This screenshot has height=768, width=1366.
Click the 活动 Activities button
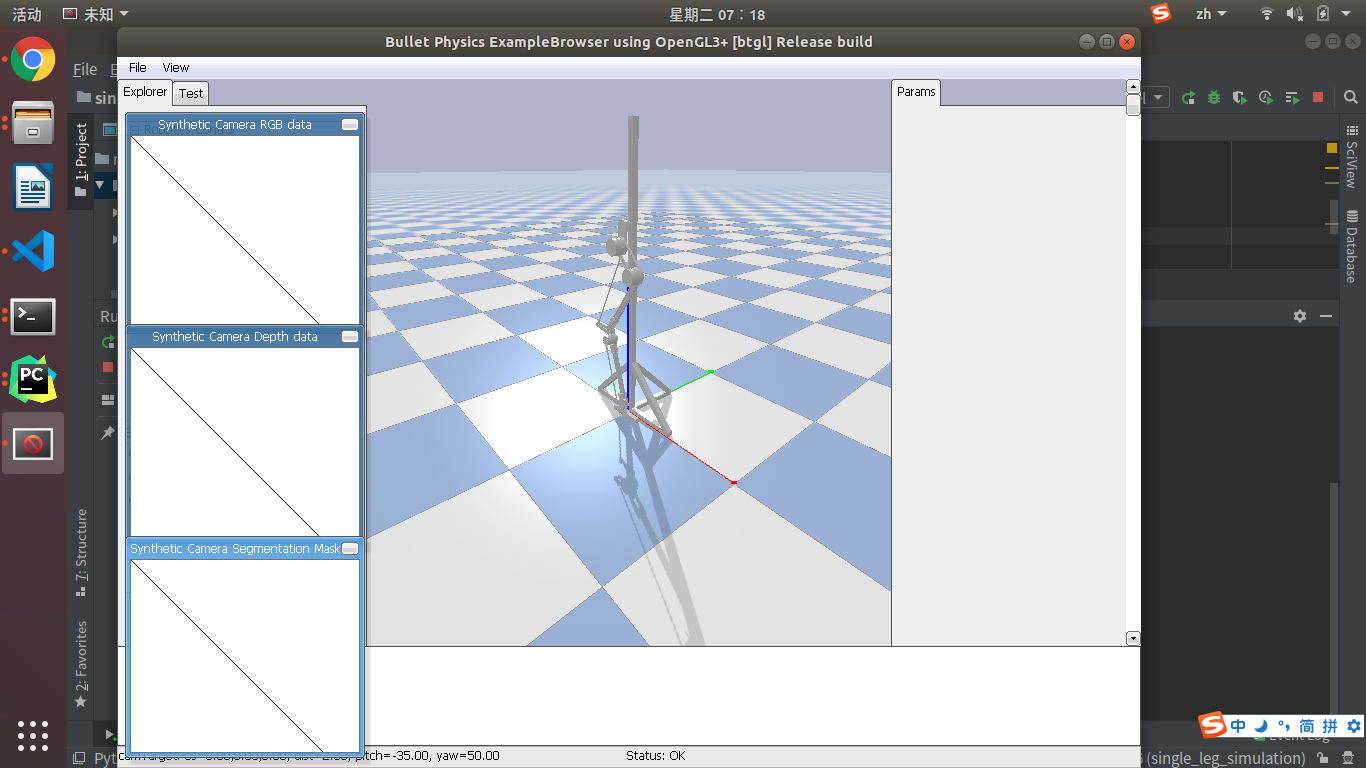(x=26, y=14)
